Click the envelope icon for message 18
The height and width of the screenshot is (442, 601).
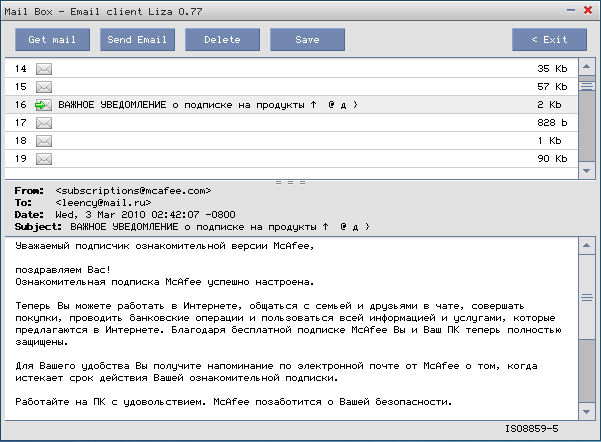point(44,141)
